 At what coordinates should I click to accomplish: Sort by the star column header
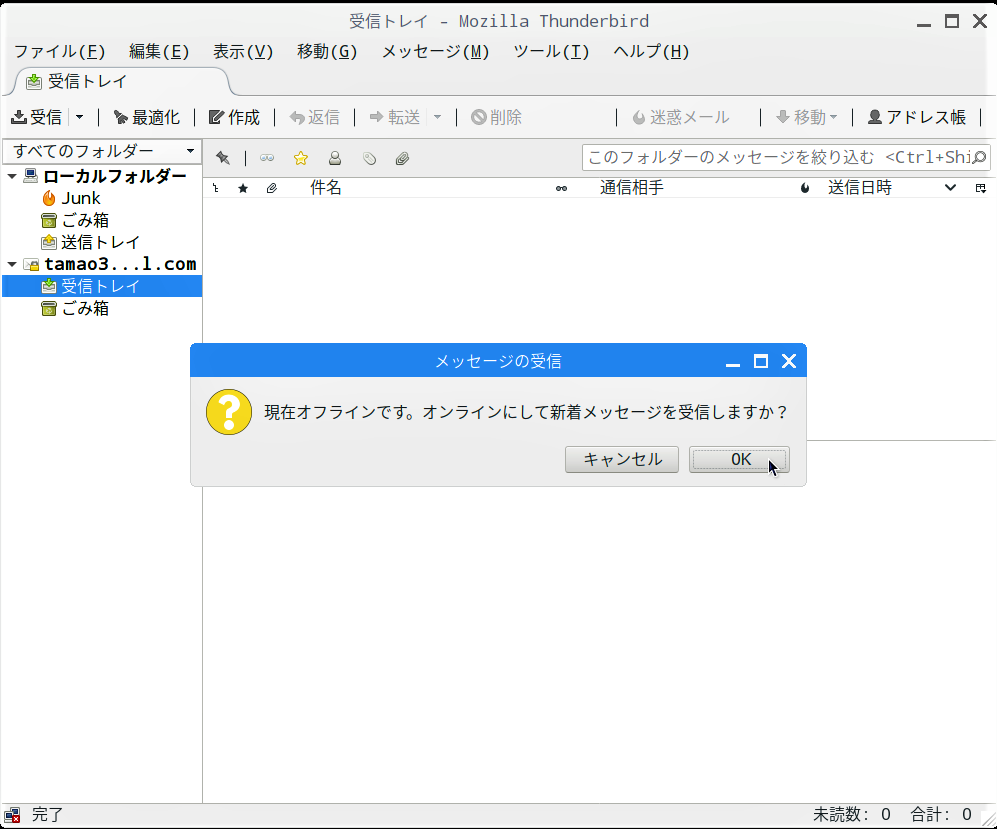coord(243,188)
